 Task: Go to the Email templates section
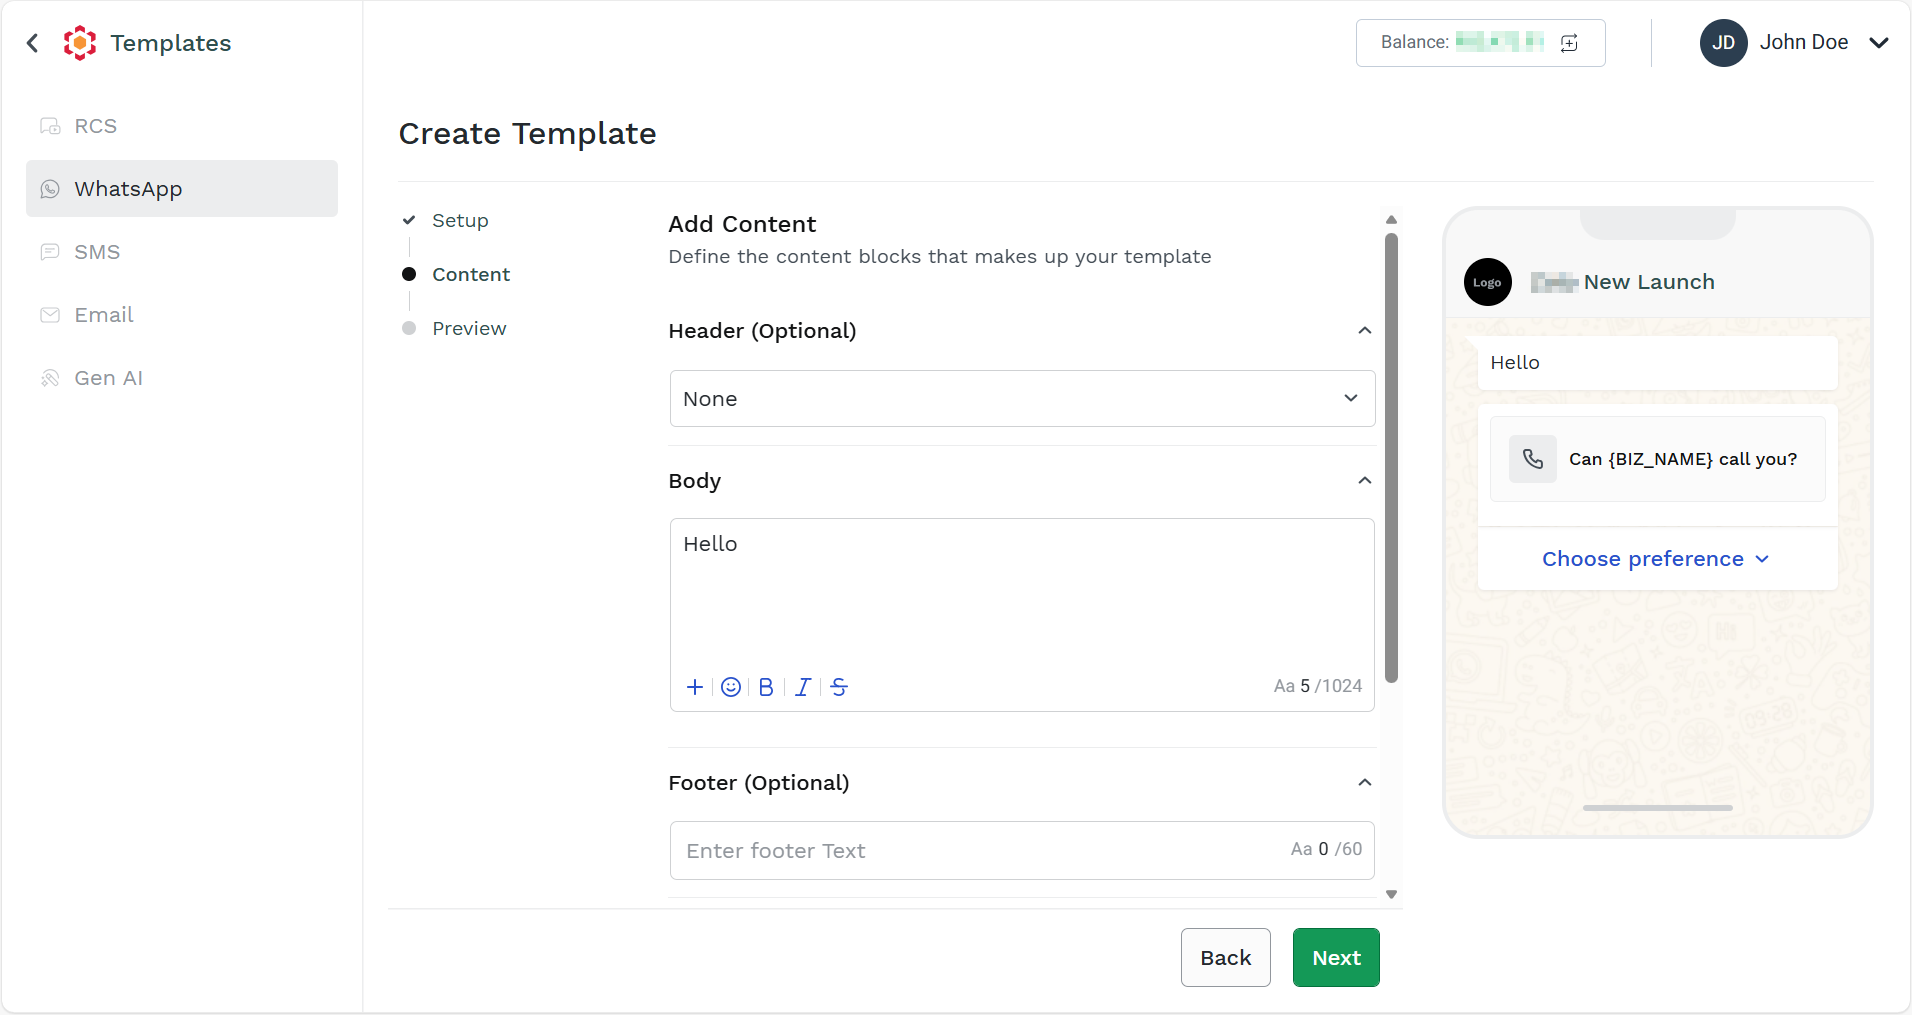104,315
